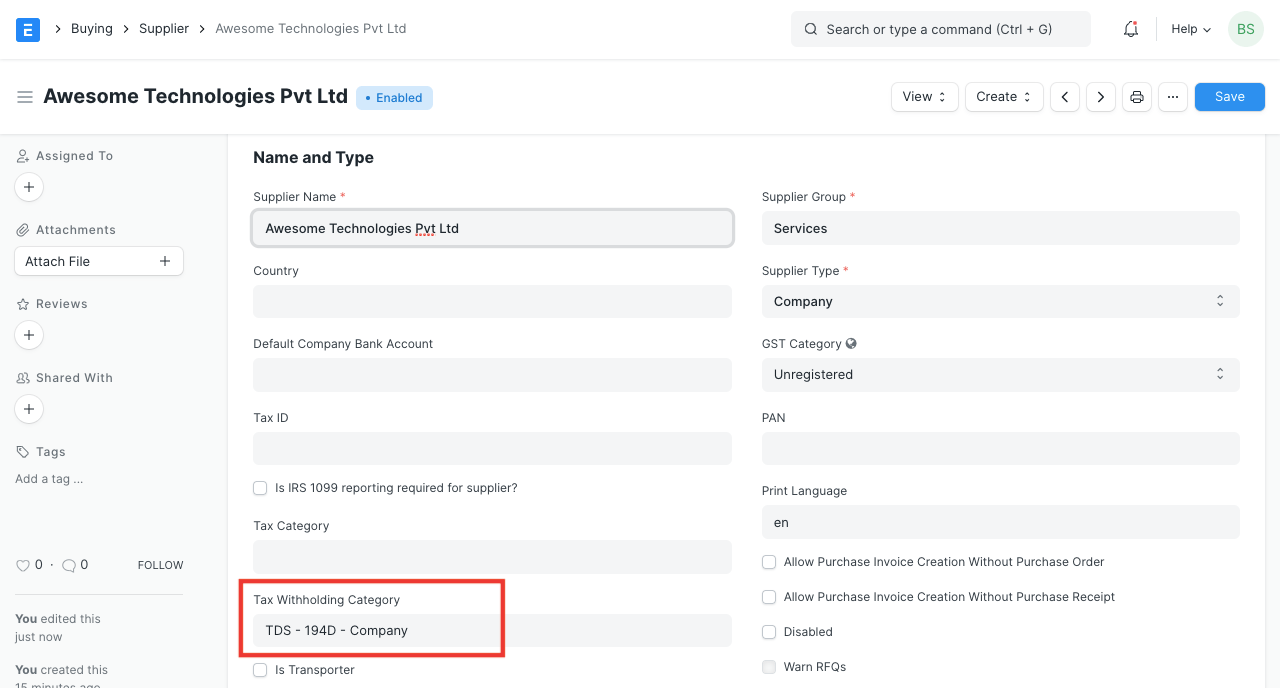Add an assignee with plus icon under Assigned To
The width and height of the screenshot is (1280, 688).
click(x=29, y=187)
